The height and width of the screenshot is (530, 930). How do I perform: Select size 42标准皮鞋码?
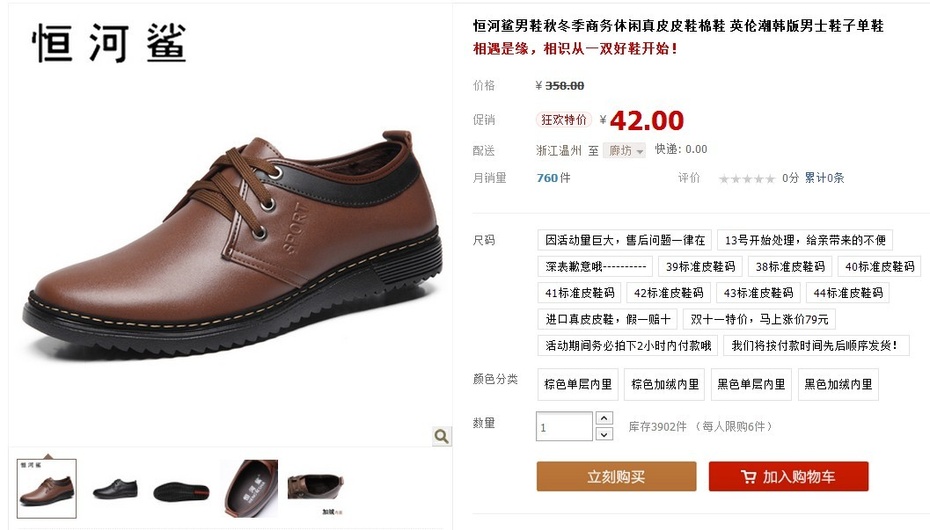[x=668, y=293]
